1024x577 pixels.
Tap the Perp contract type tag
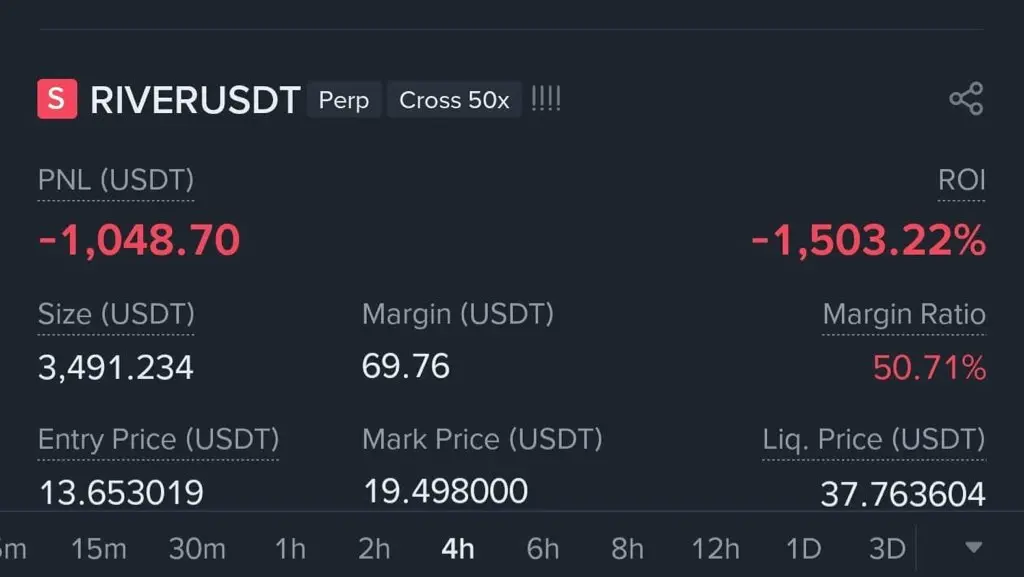[344, 100]
